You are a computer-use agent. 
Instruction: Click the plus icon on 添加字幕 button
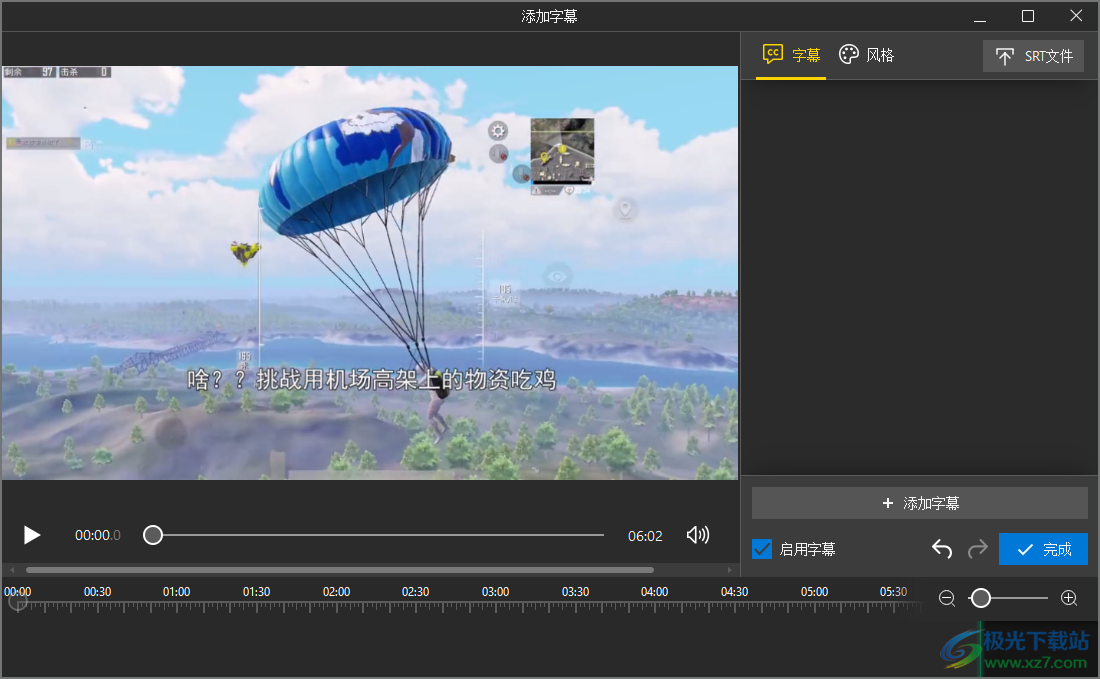click(x=887, y=503)
